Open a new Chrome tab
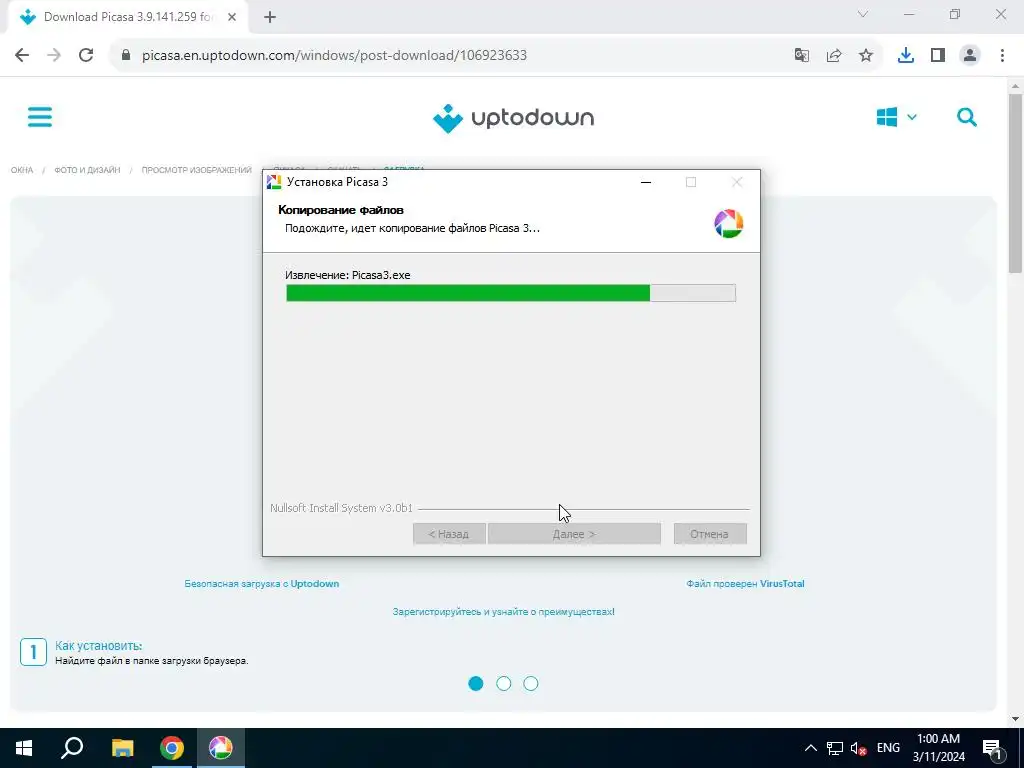Viewport: 1024px width, 768px height. [x=270, y=18]
